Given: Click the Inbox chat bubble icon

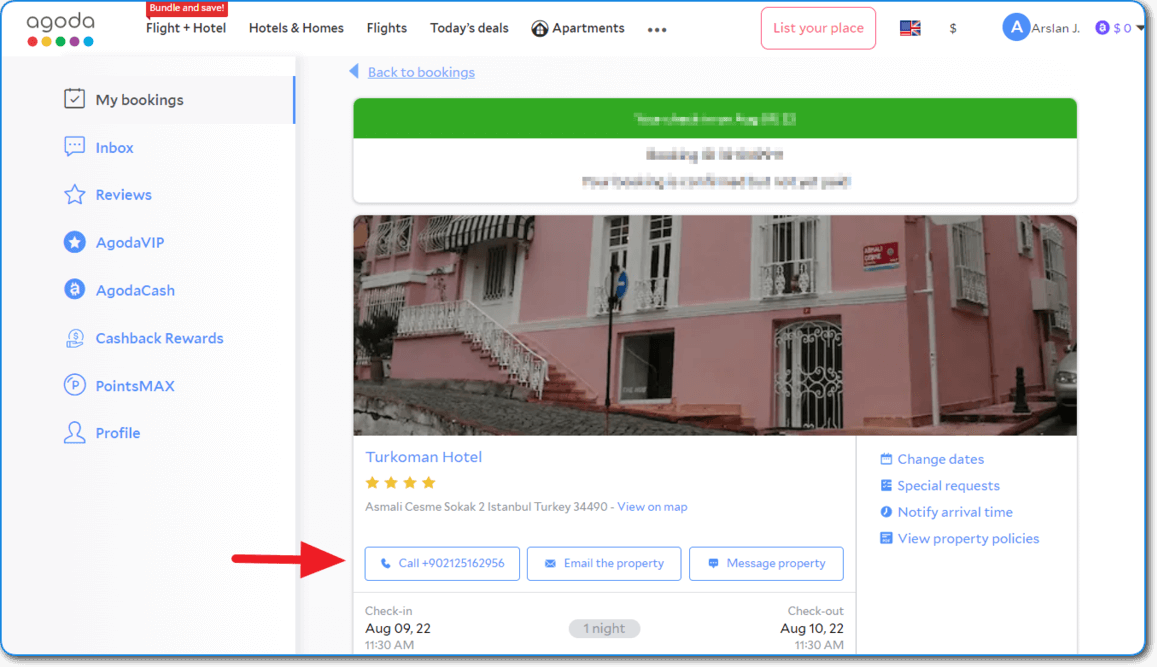Looking at the screenshot, I should pos(74,147).
